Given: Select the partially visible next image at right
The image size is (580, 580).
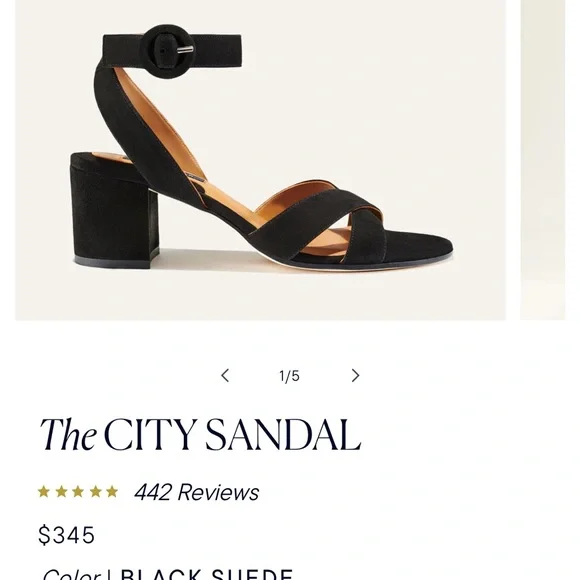Looking at the screenshot, I should [x=543, y=160].
